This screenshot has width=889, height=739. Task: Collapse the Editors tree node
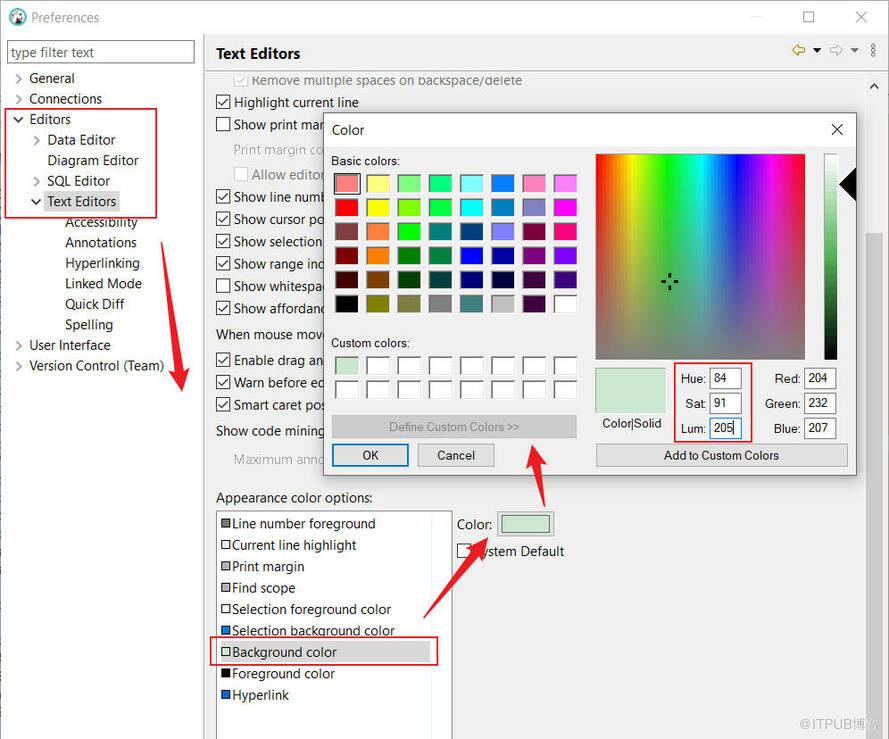(19, 119)
